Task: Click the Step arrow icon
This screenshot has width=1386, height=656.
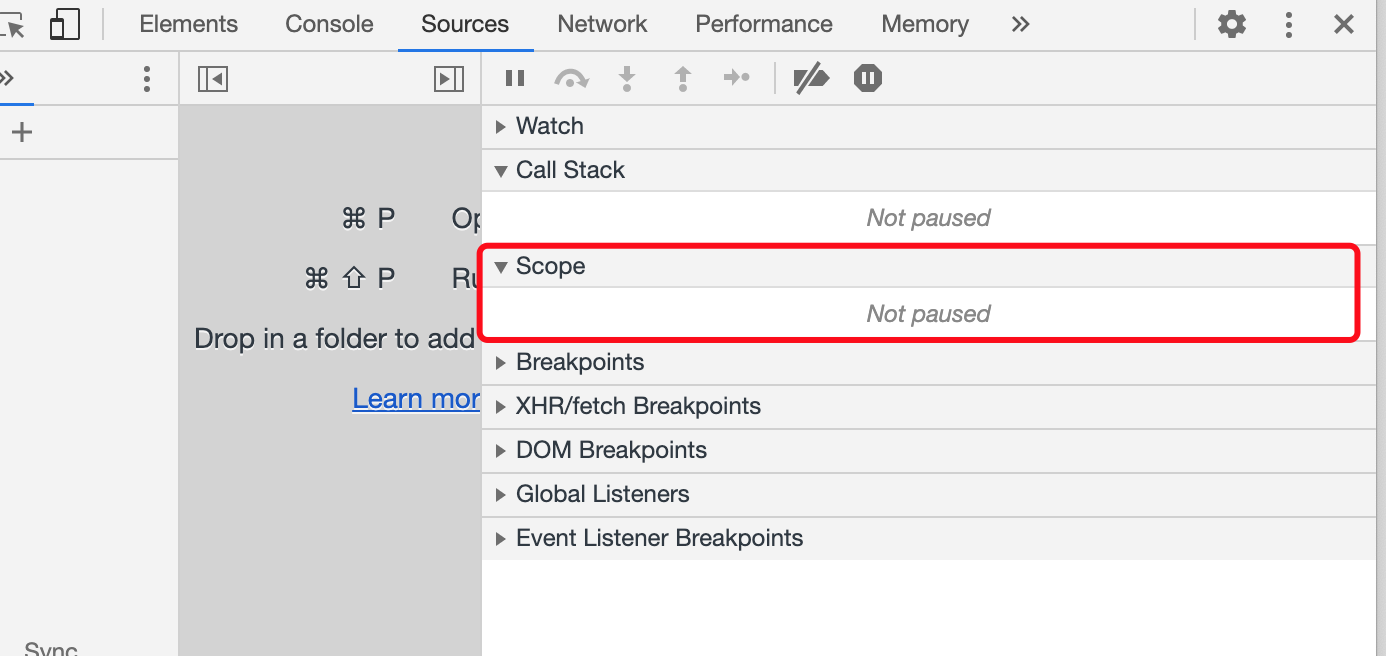Action: coord(737,78)
